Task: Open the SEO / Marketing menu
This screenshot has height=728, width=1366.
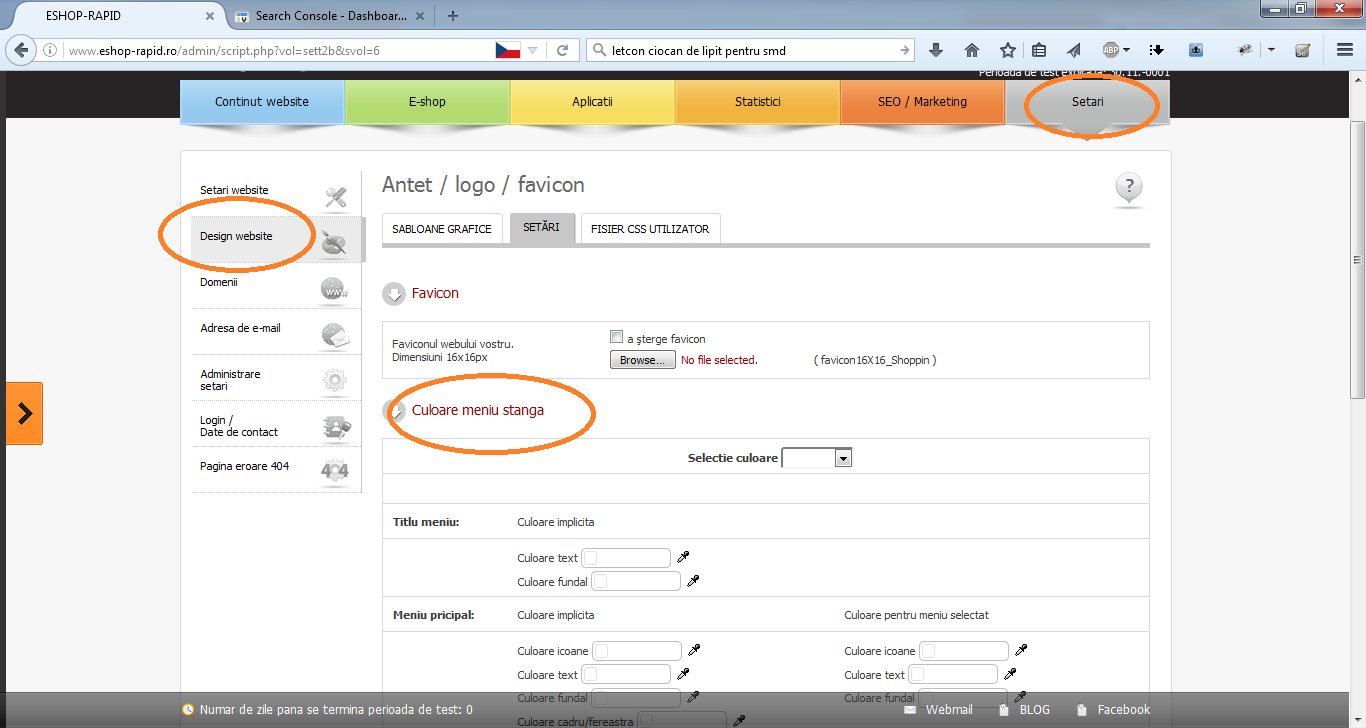Action: pyautogui.click(x=922, y=102)
